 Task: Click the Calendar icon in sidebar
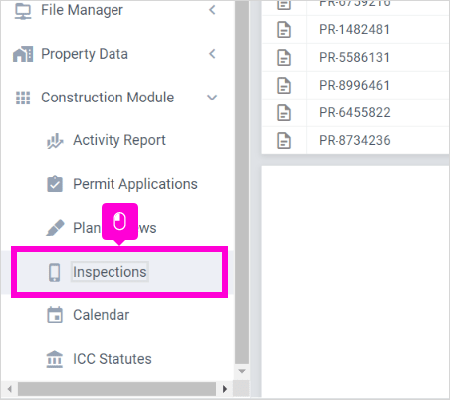55,315
